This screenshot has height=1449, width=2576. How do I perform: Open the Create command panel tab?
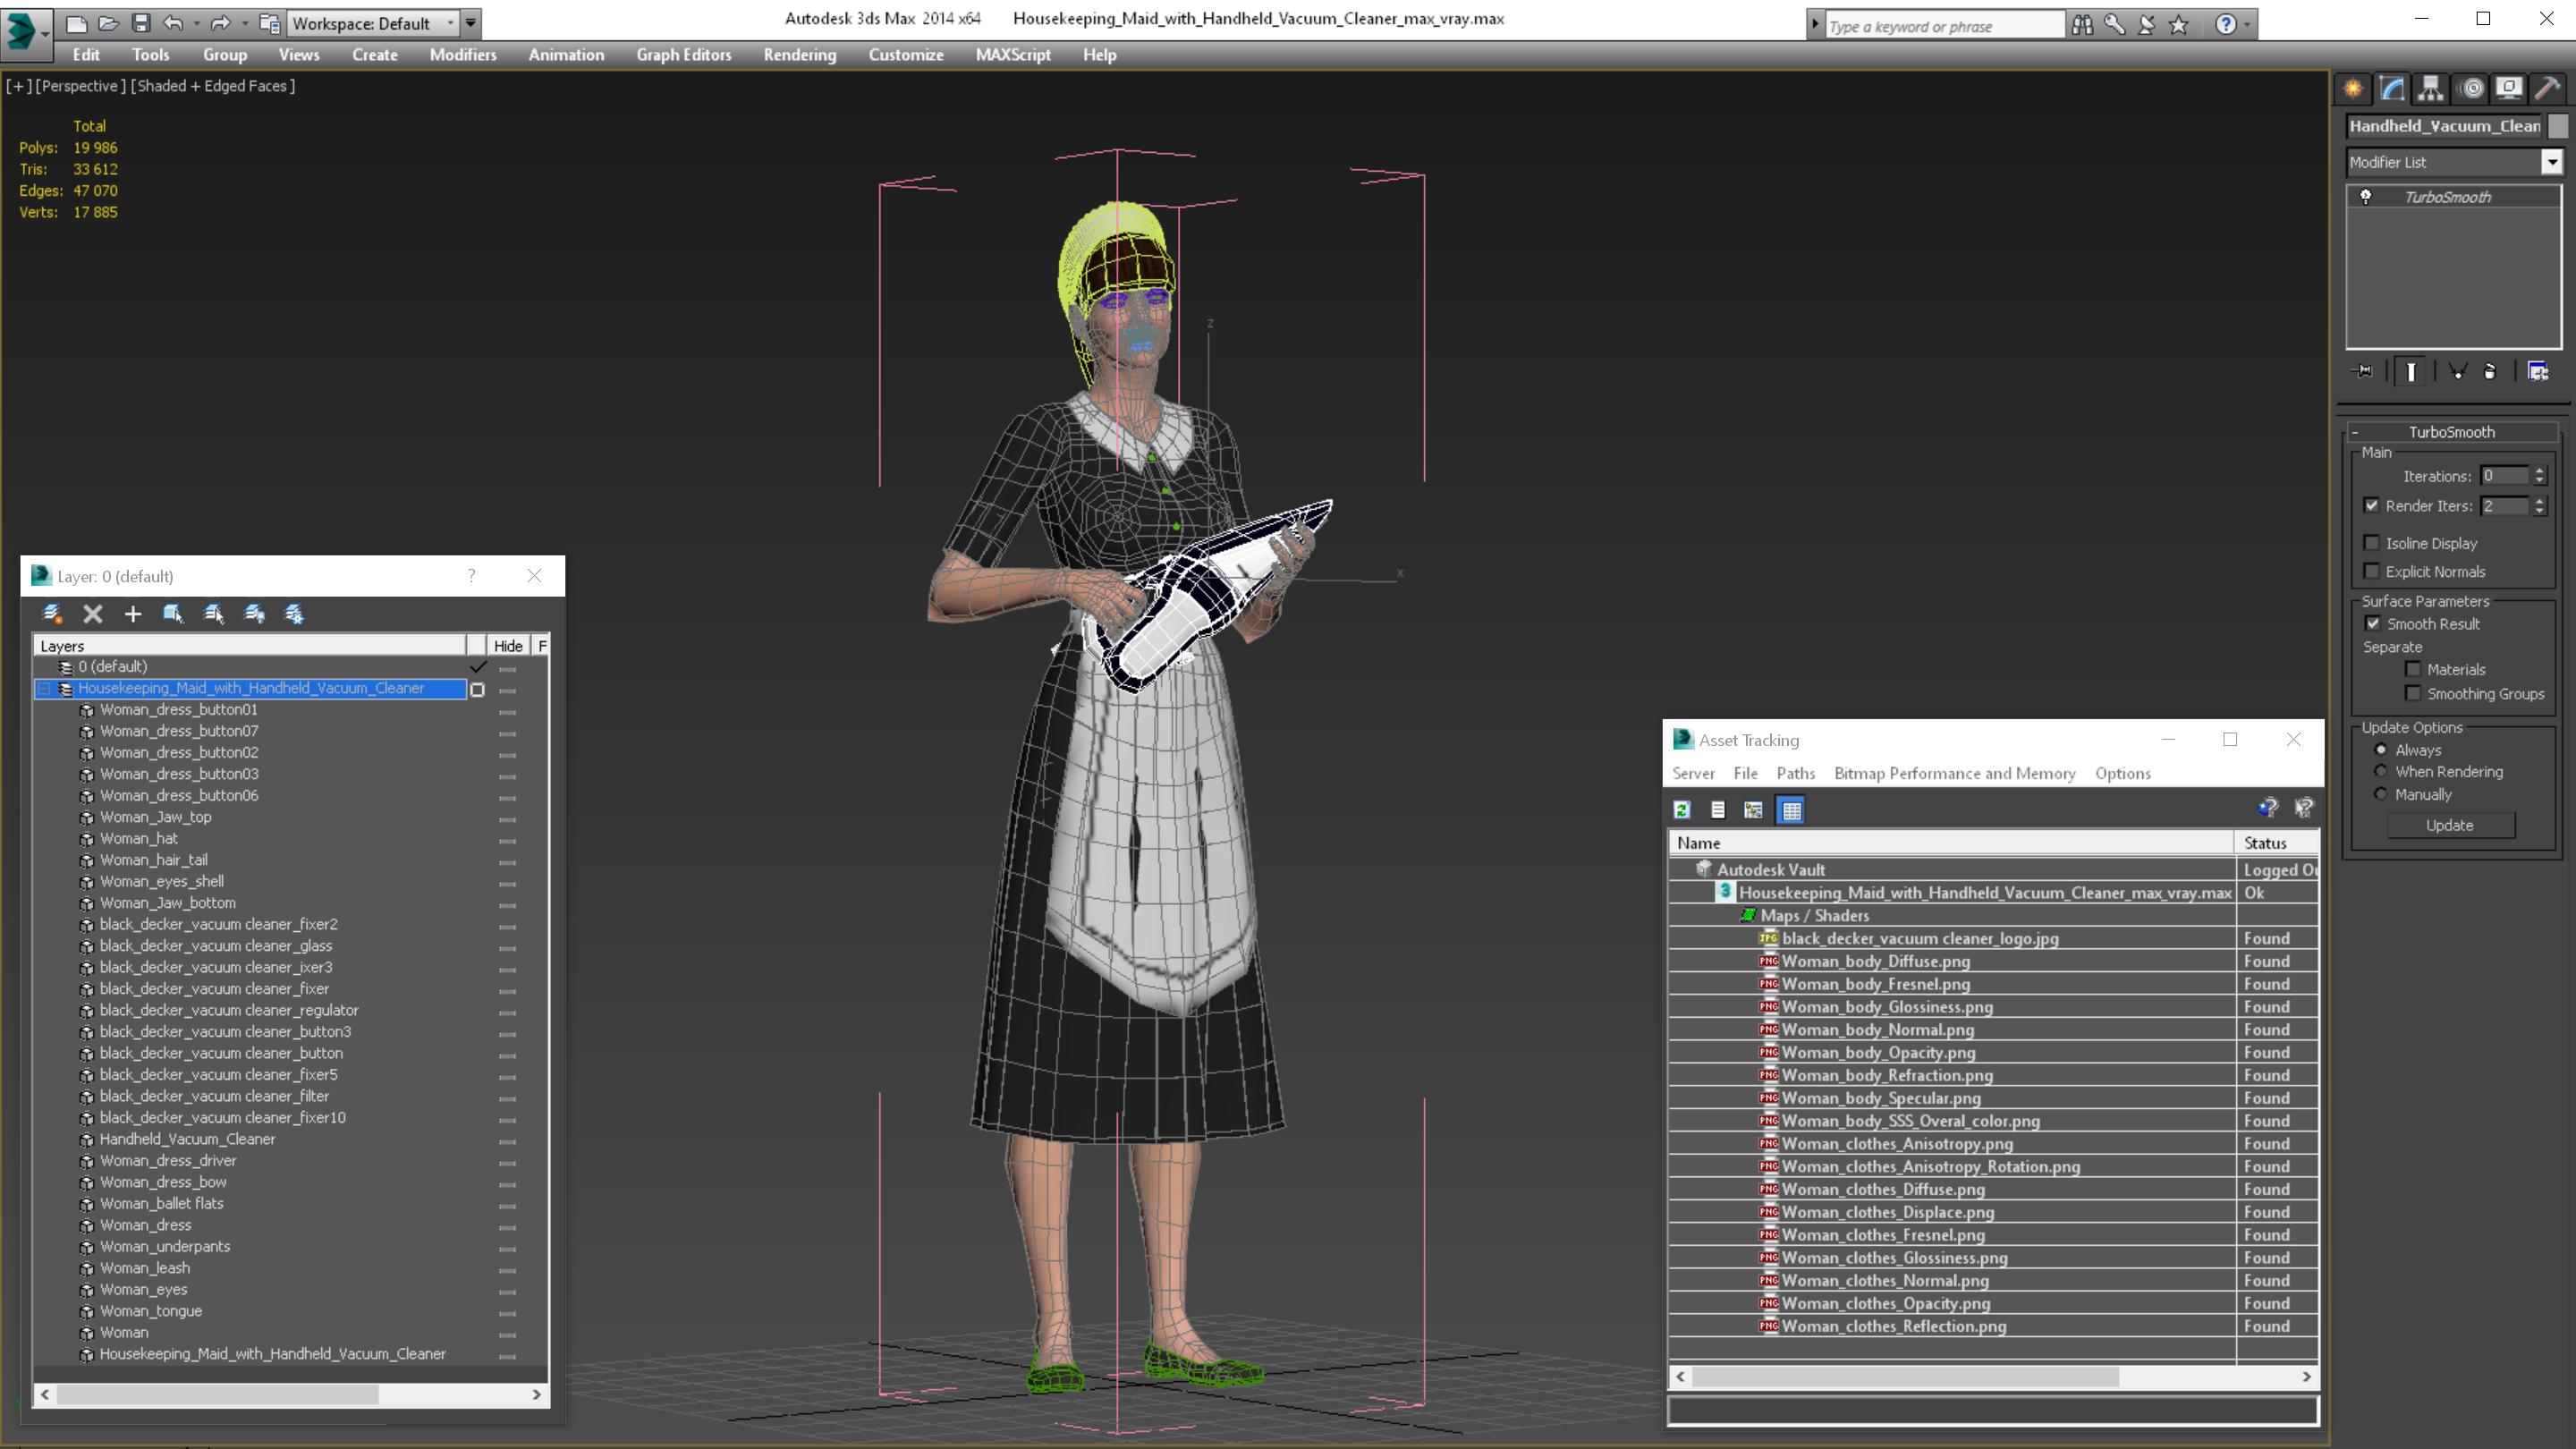tap(2353, 89)
